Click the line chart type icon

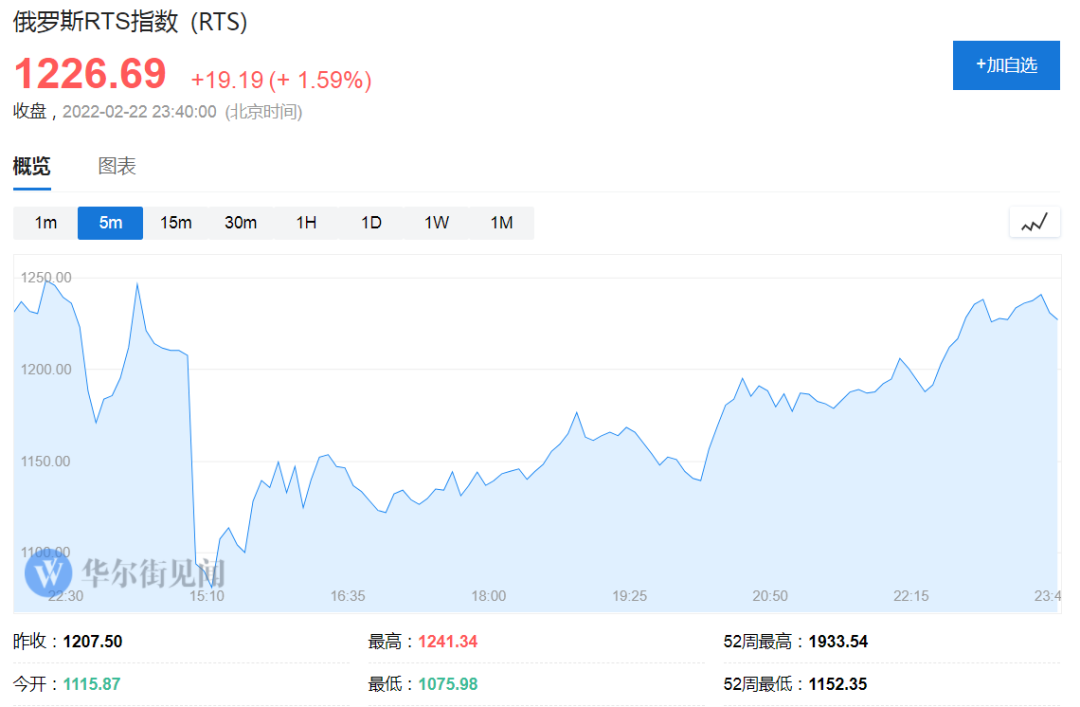pyautogui.click(x=1034, y=223)
